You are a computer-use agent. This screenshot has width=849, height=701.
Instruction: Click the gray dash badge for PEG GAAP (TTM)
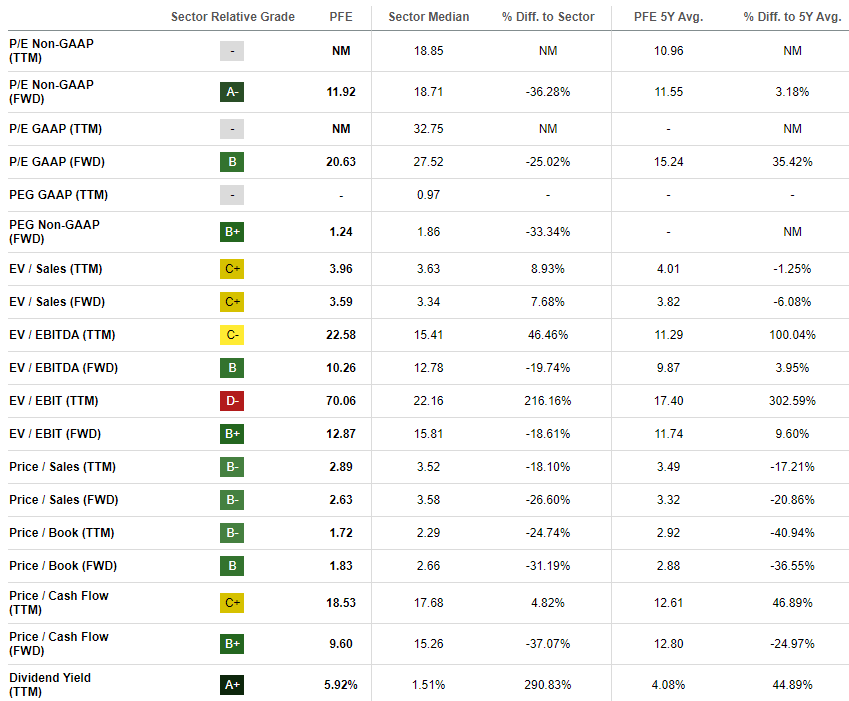coord(232,195)
